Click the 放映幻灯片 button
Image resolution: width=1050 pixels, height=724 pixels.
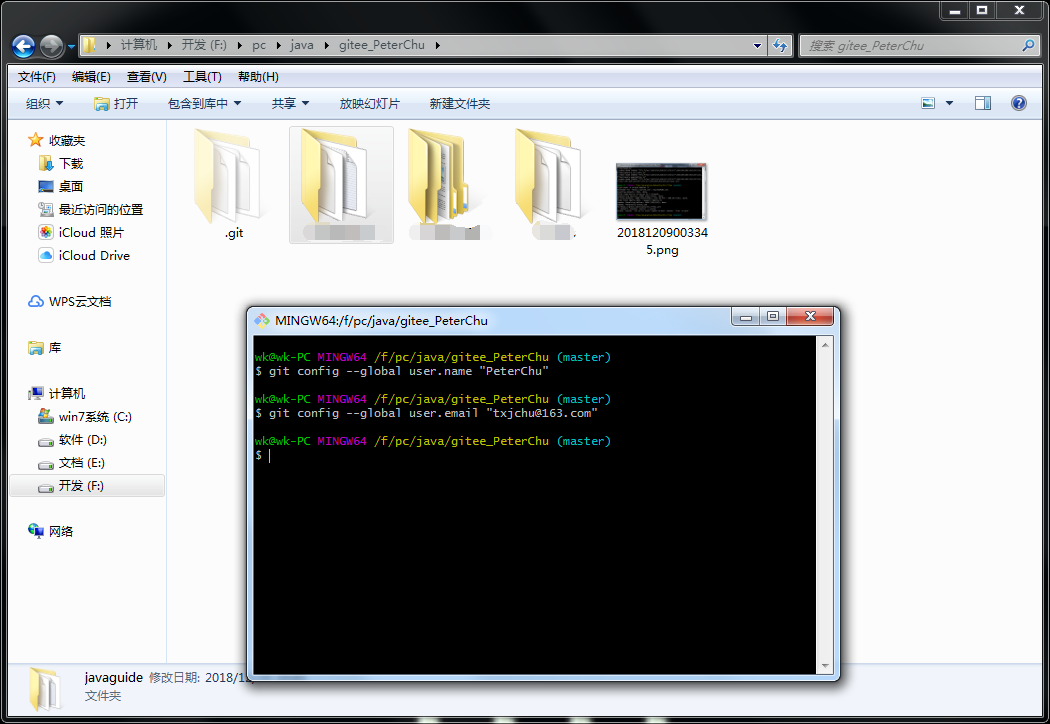click(x=369, y=104)
